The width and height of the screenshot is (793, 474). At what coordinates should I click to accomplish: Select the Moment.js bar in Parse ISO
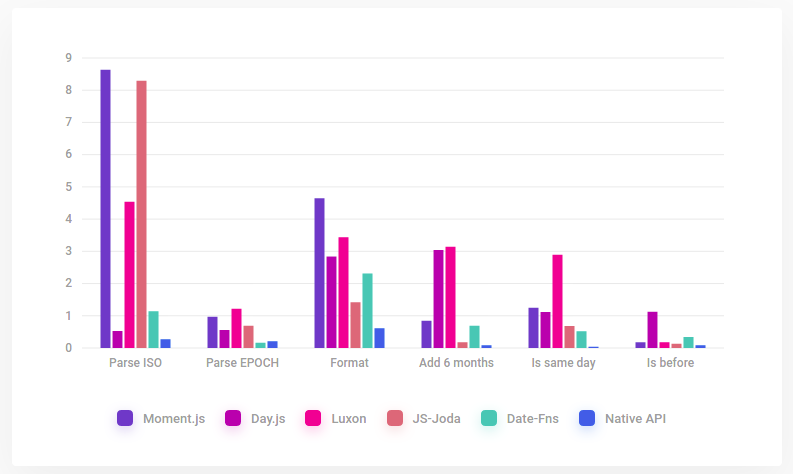tap(105, 209)
